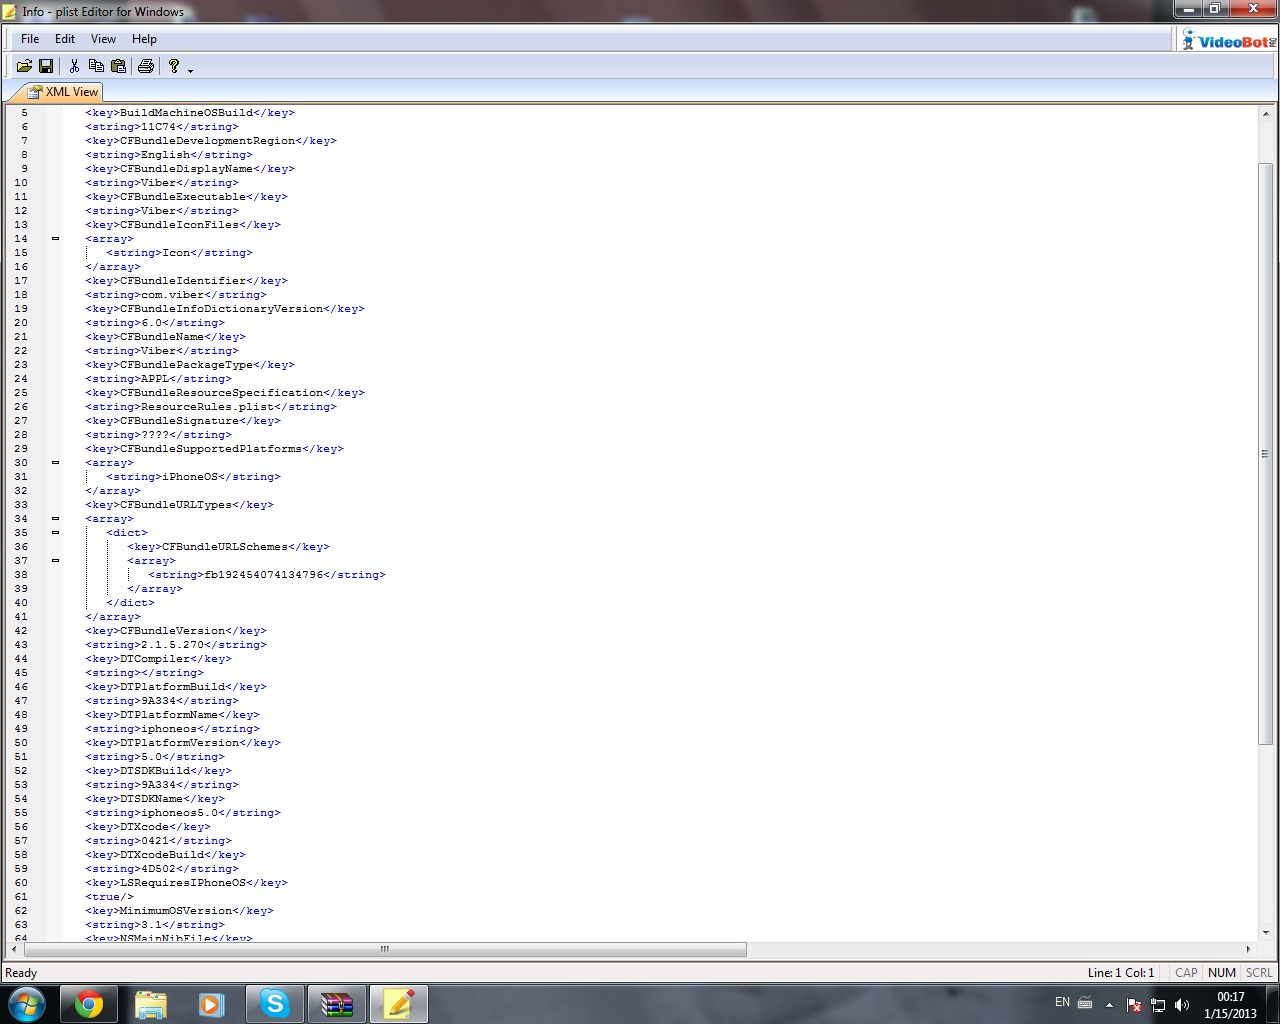Viewport: 1280px width, 1024px height.
Task: Launch Google Chrome from the taskbar
Action: pyautogui.click(x=89, y=1004)
